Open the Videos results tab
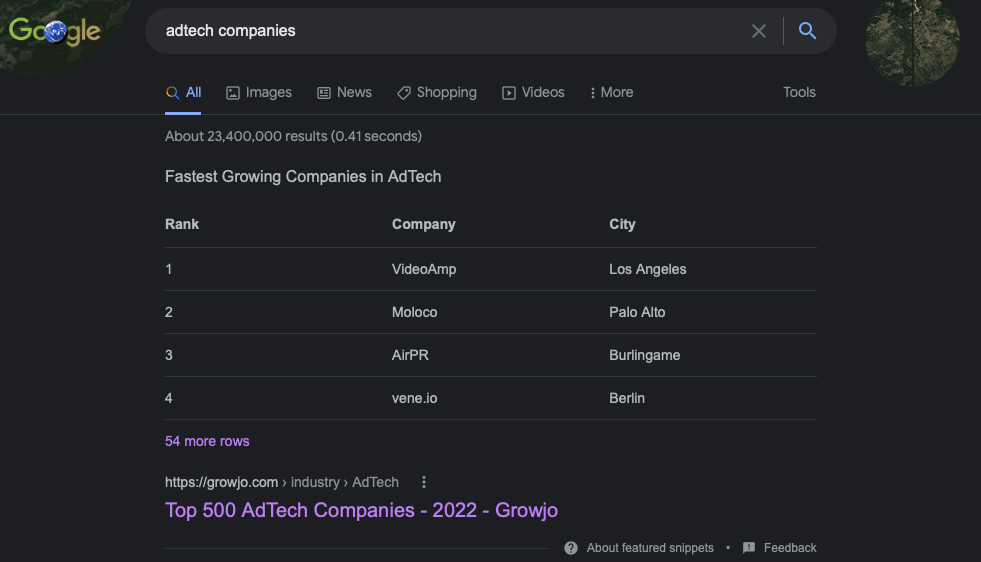The image size is (981, 562). (x=533, y=93)
